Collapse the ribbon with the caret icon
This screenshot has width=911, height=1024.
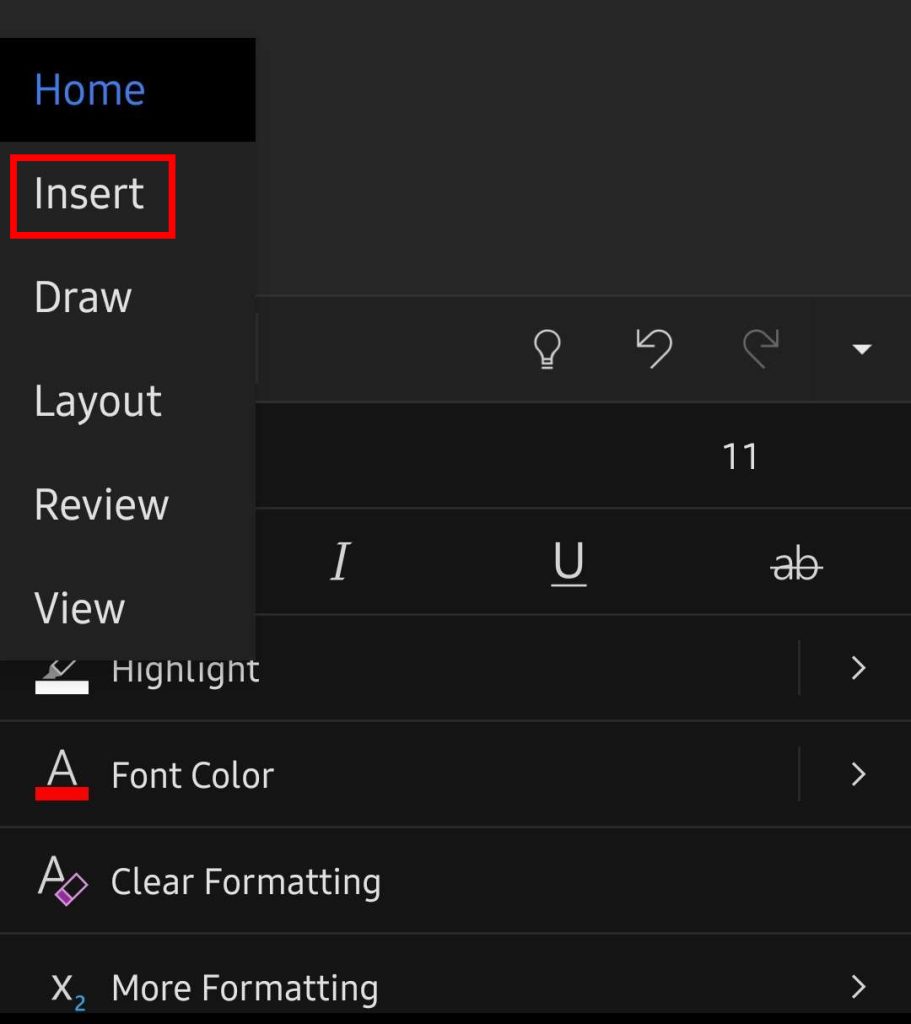[x=861, y=349]
